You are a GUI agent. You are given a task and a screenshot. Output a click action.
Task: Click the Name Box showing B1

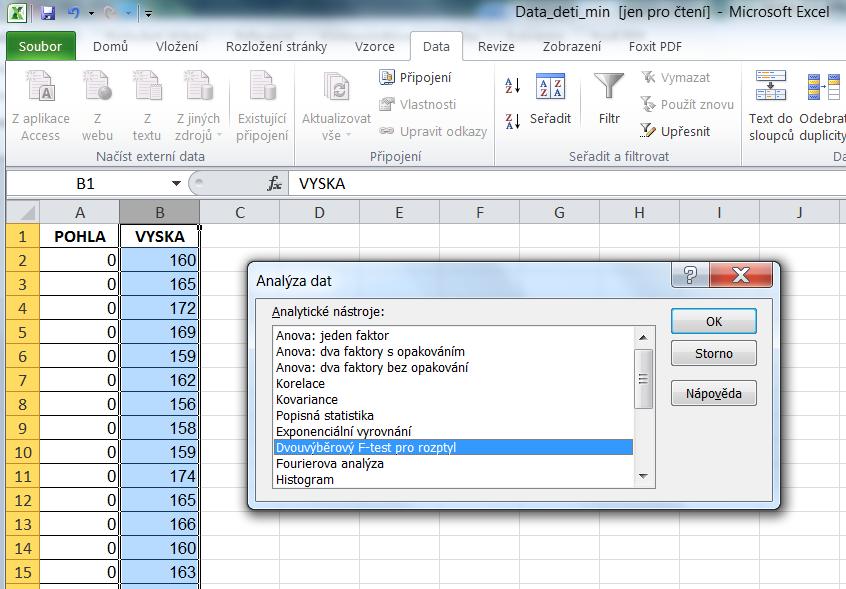coord(86,184)
